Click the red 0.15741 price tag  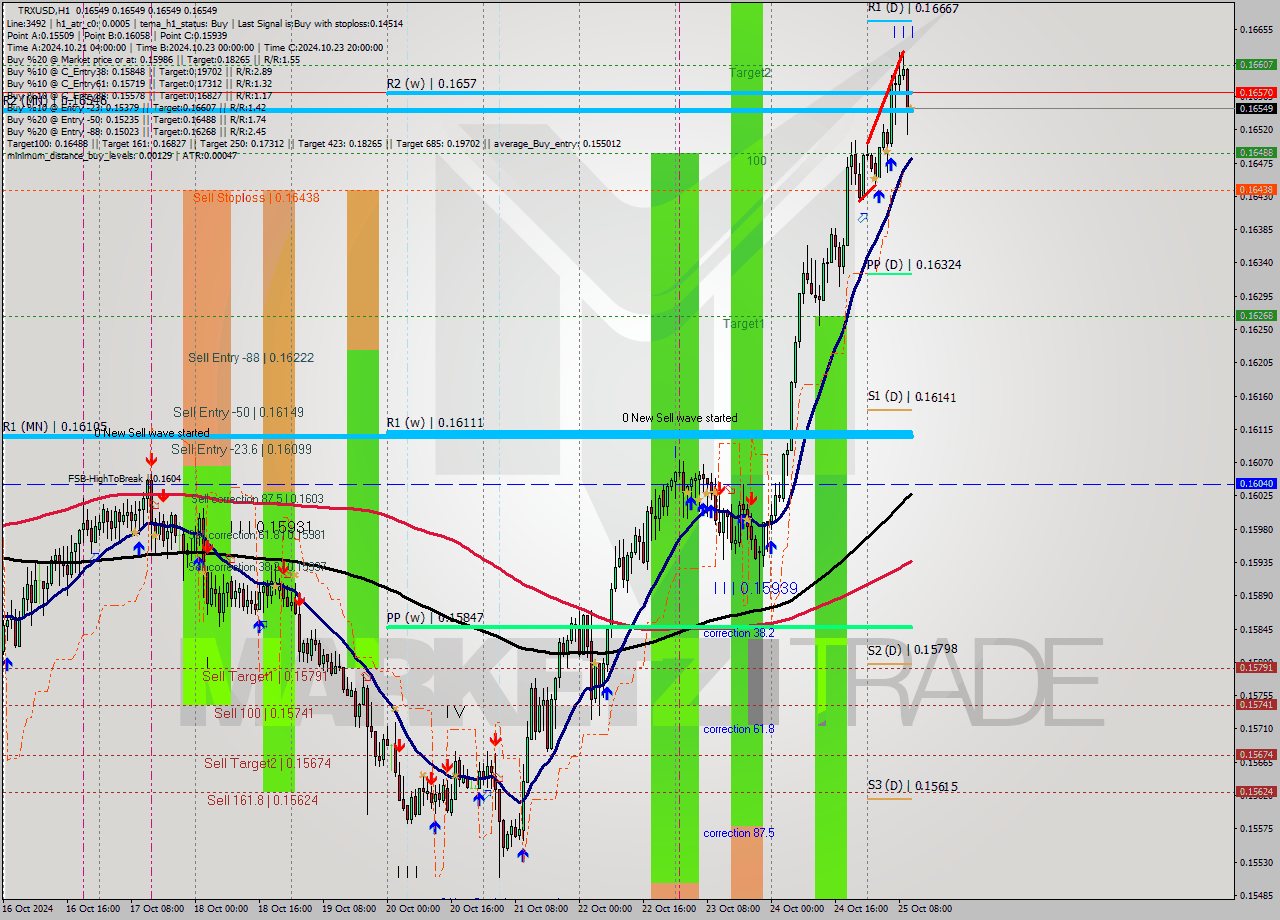[x=1256, y=704]
